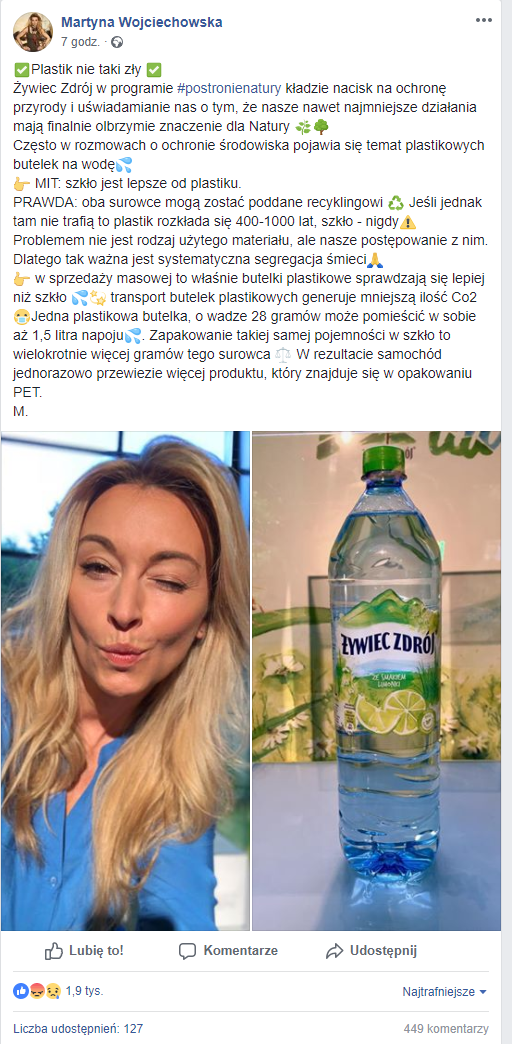Click the public globe privacy icon
512x1044 pixels.
(117, 41)
